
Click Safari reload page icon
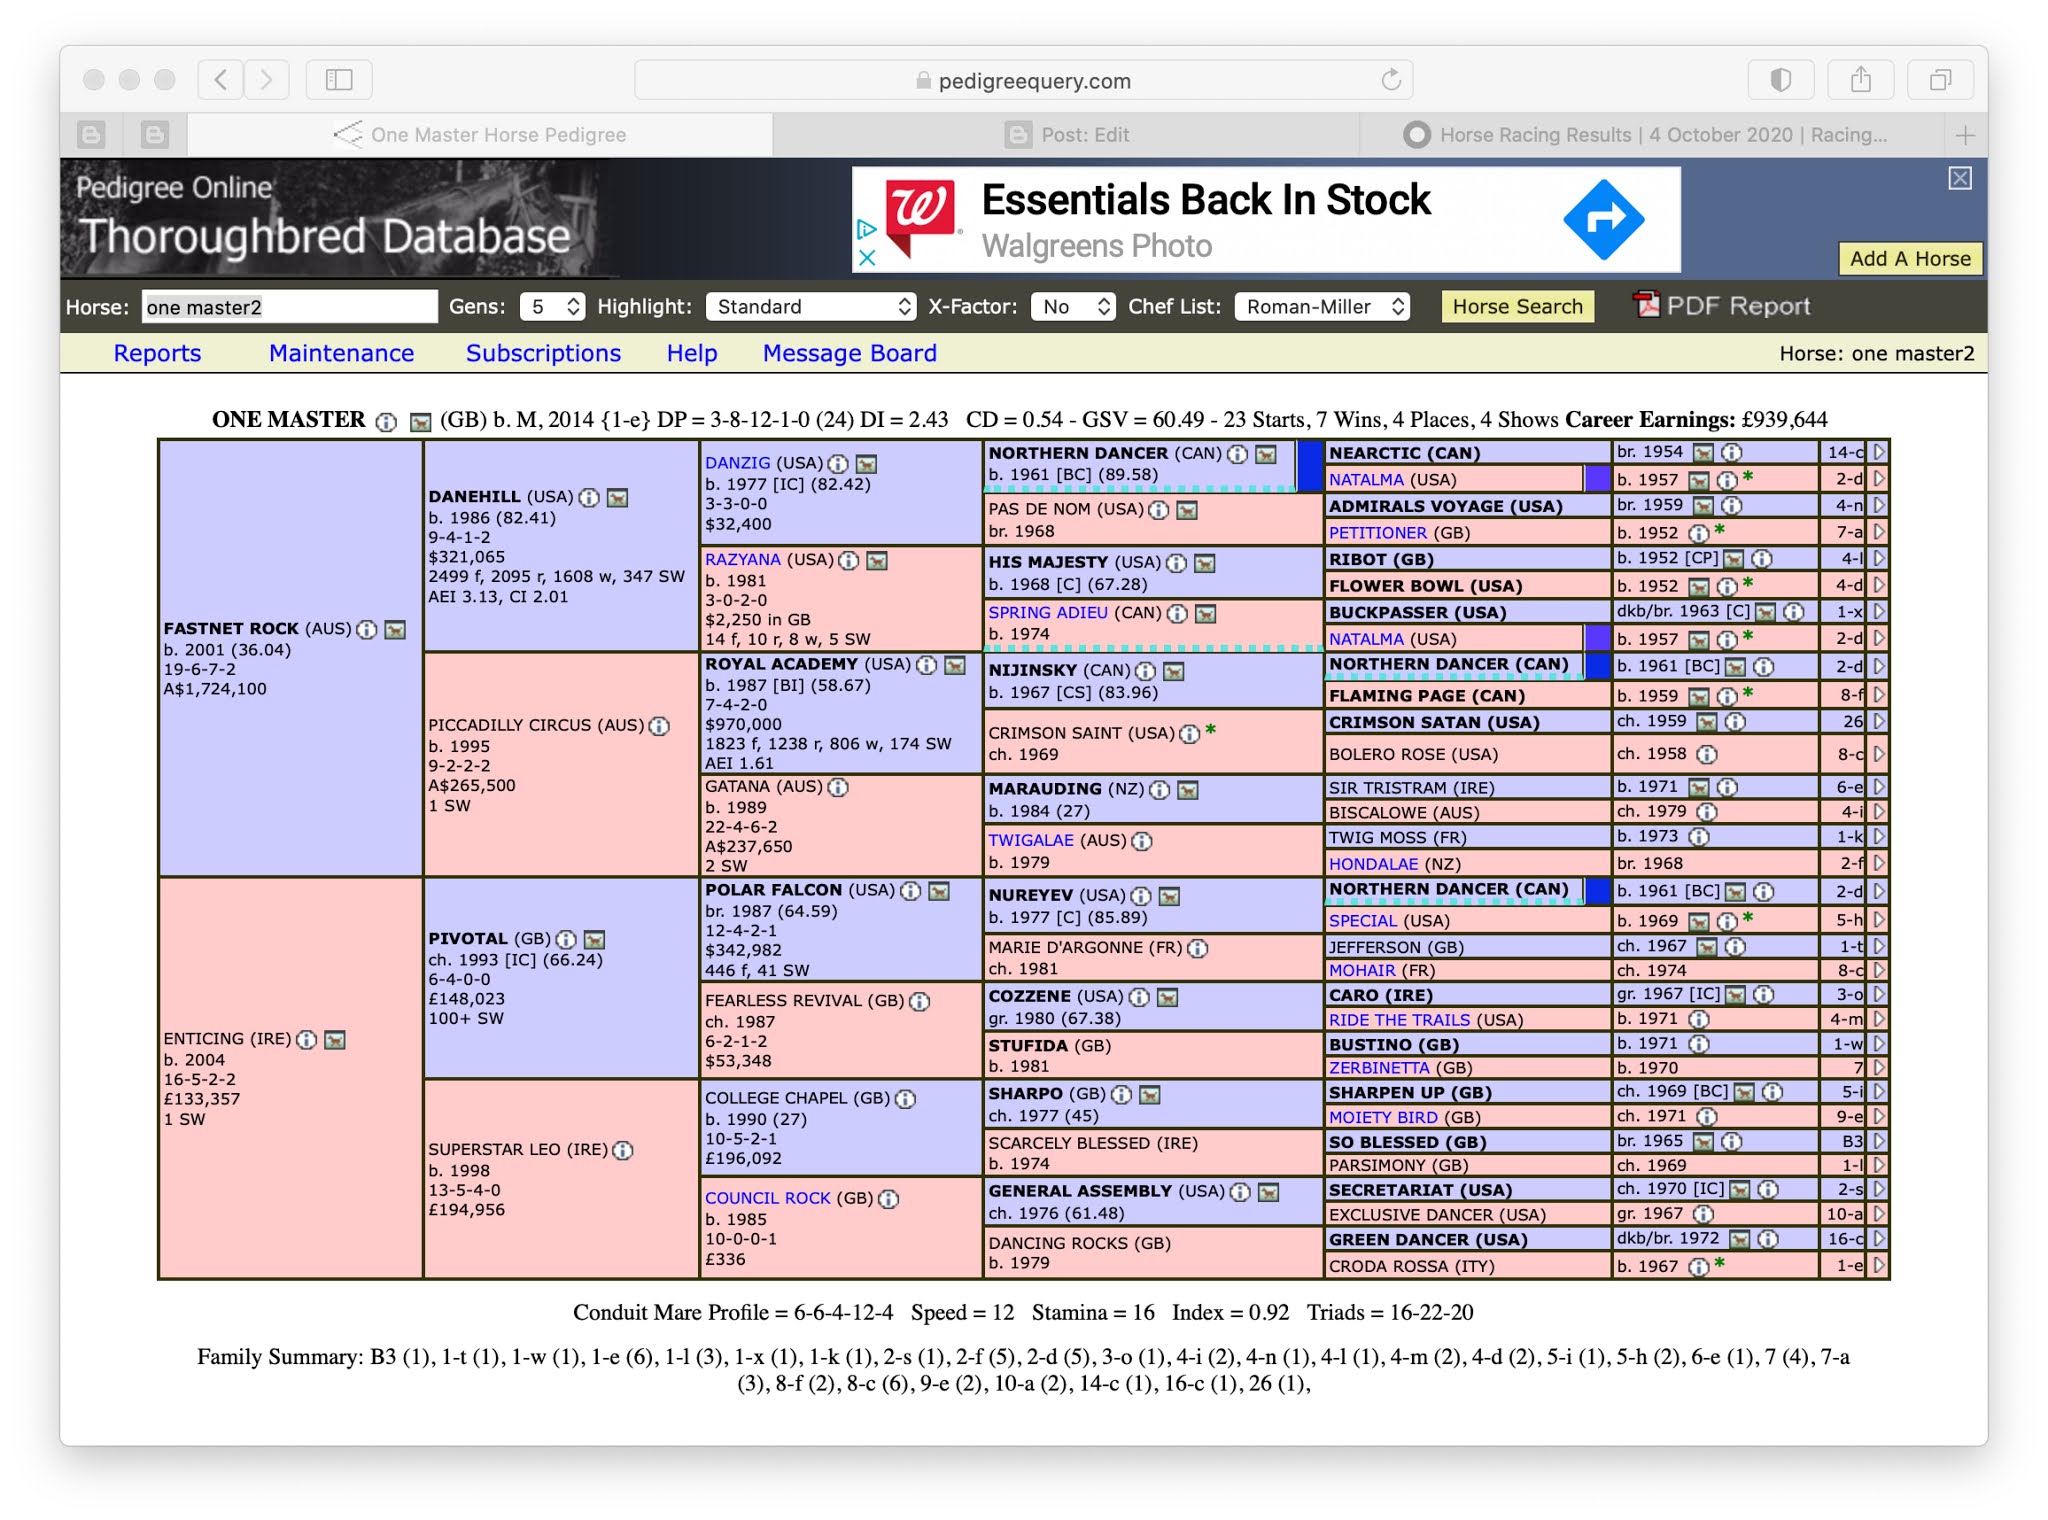(x=1391, y=80)
